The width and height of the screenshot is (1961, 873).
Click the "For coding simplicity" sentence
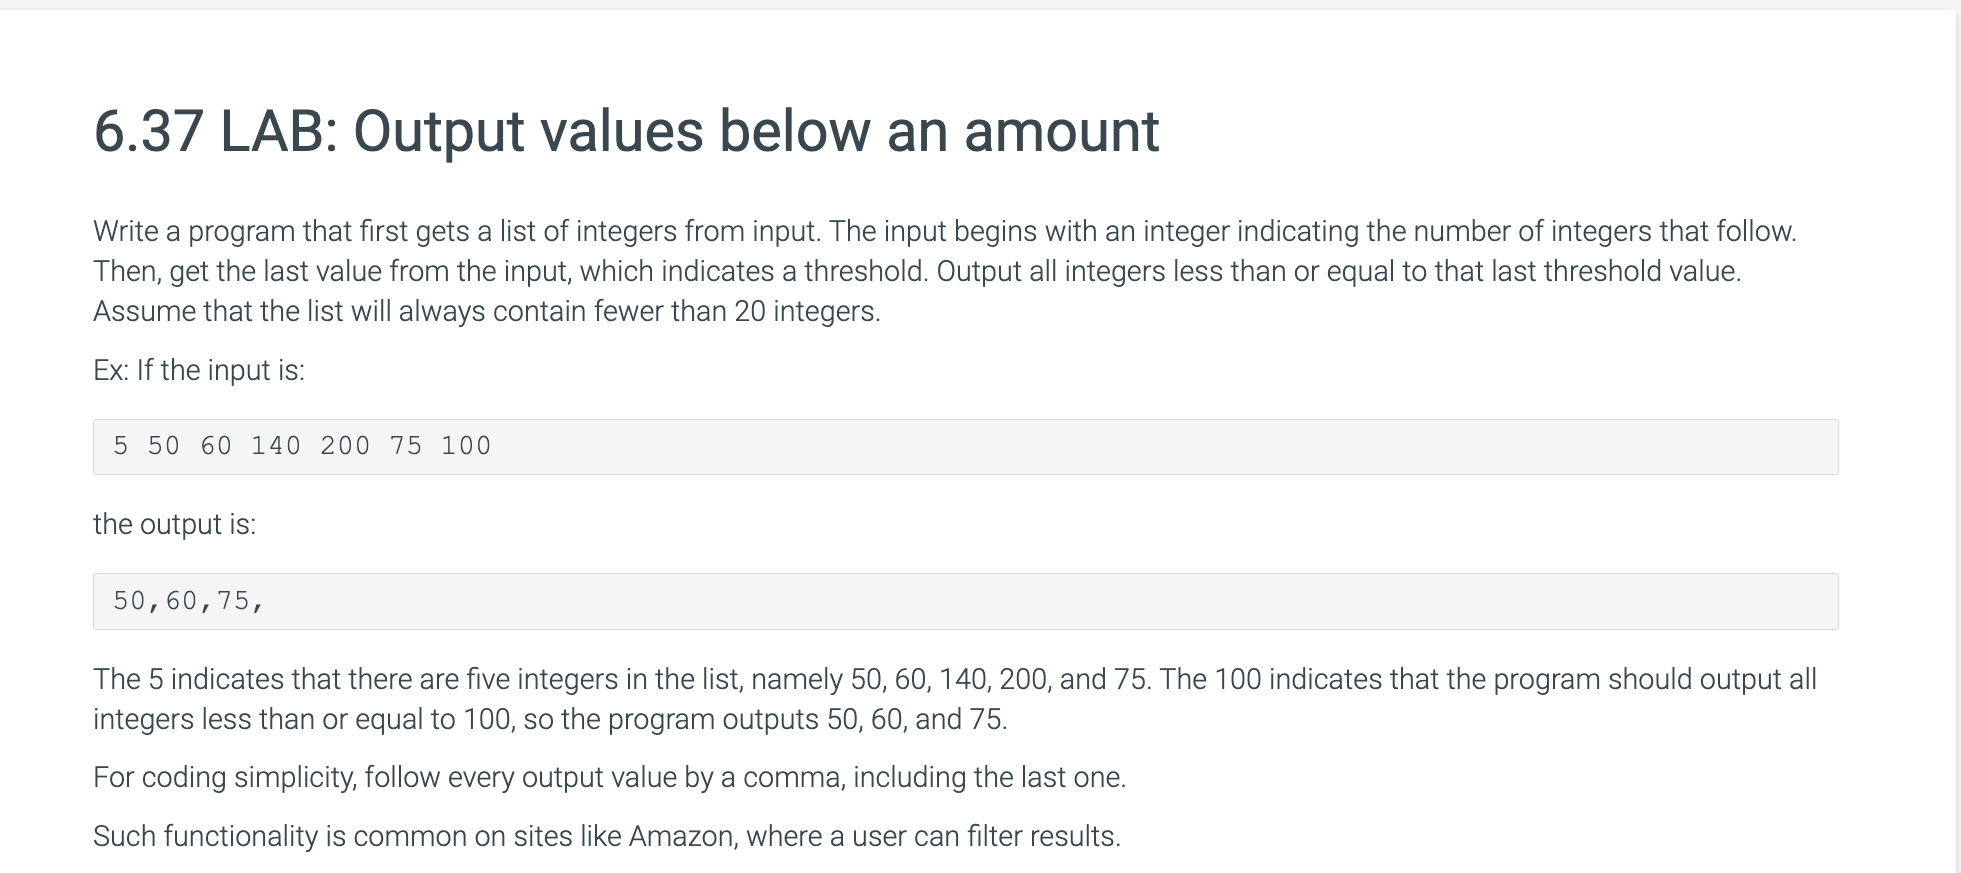pyautogui.click(x=609, y=777)
